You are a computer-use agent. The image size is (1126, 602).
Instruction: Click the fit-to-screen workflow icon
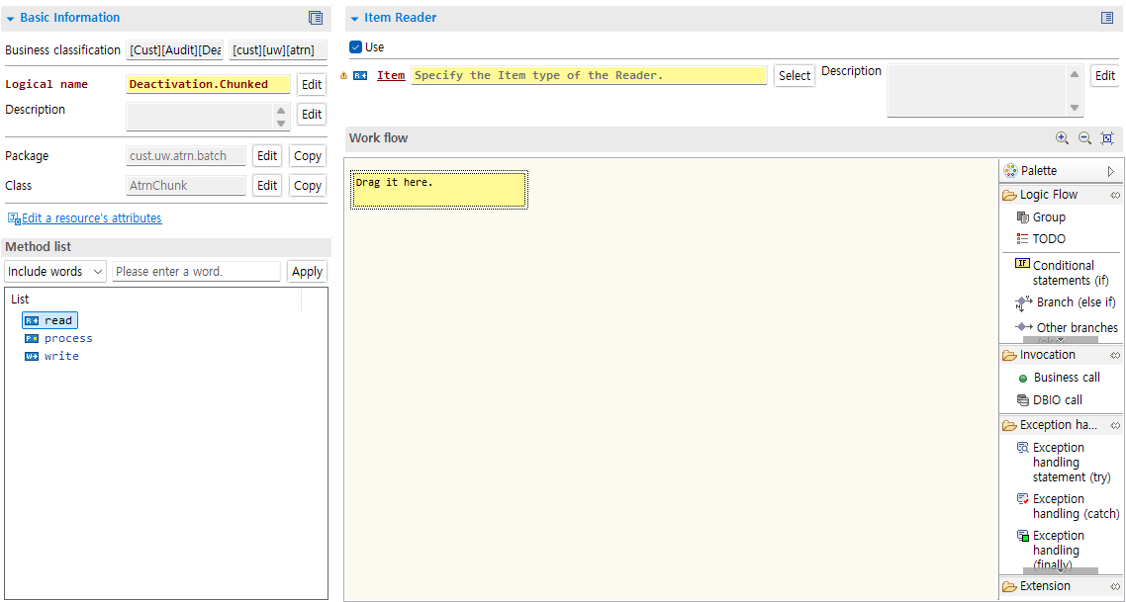[x=1107, y=138]
